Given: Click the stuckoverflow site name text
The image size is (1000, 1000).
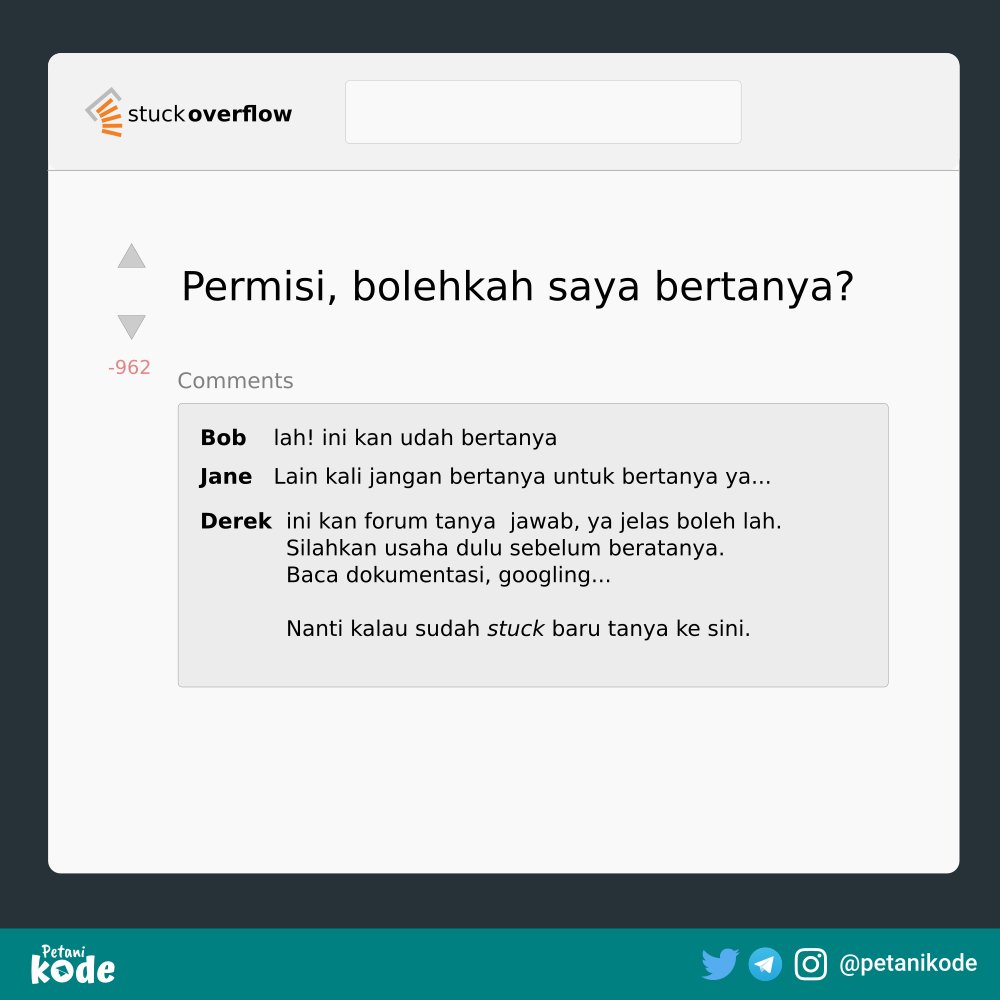Looking at the screenshot, I should (x=210, y=114).
